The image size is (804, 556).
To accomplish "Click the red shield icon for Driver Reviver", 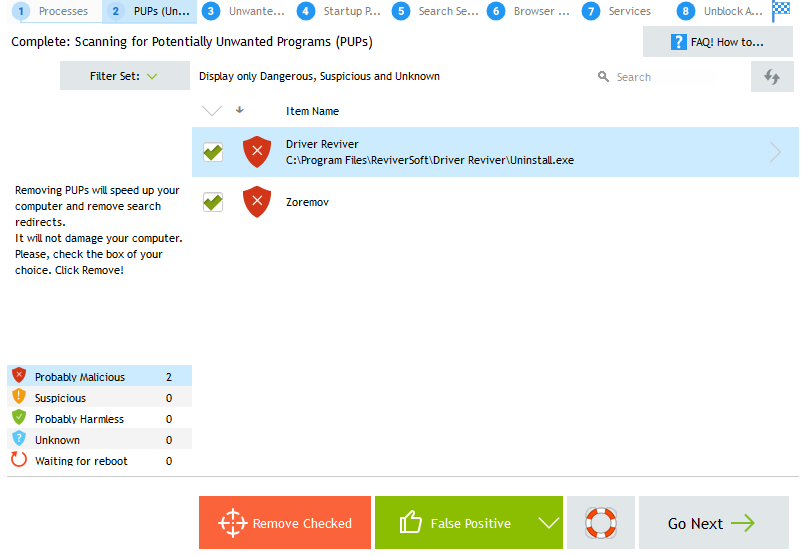I will pos(257,152).
